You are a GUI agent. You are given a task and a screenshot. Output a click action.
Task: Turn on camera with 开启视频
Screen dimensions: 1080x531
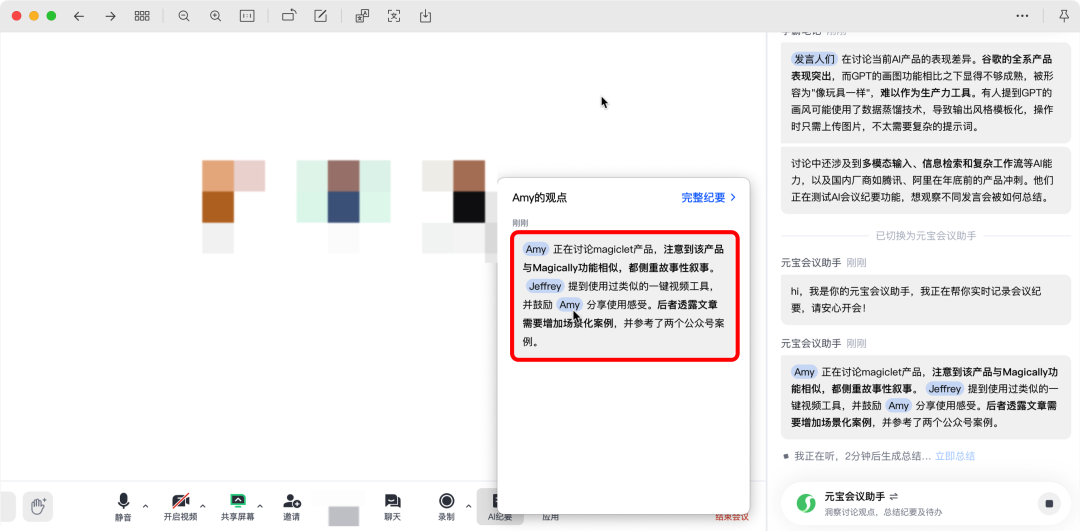click(180, 507)
